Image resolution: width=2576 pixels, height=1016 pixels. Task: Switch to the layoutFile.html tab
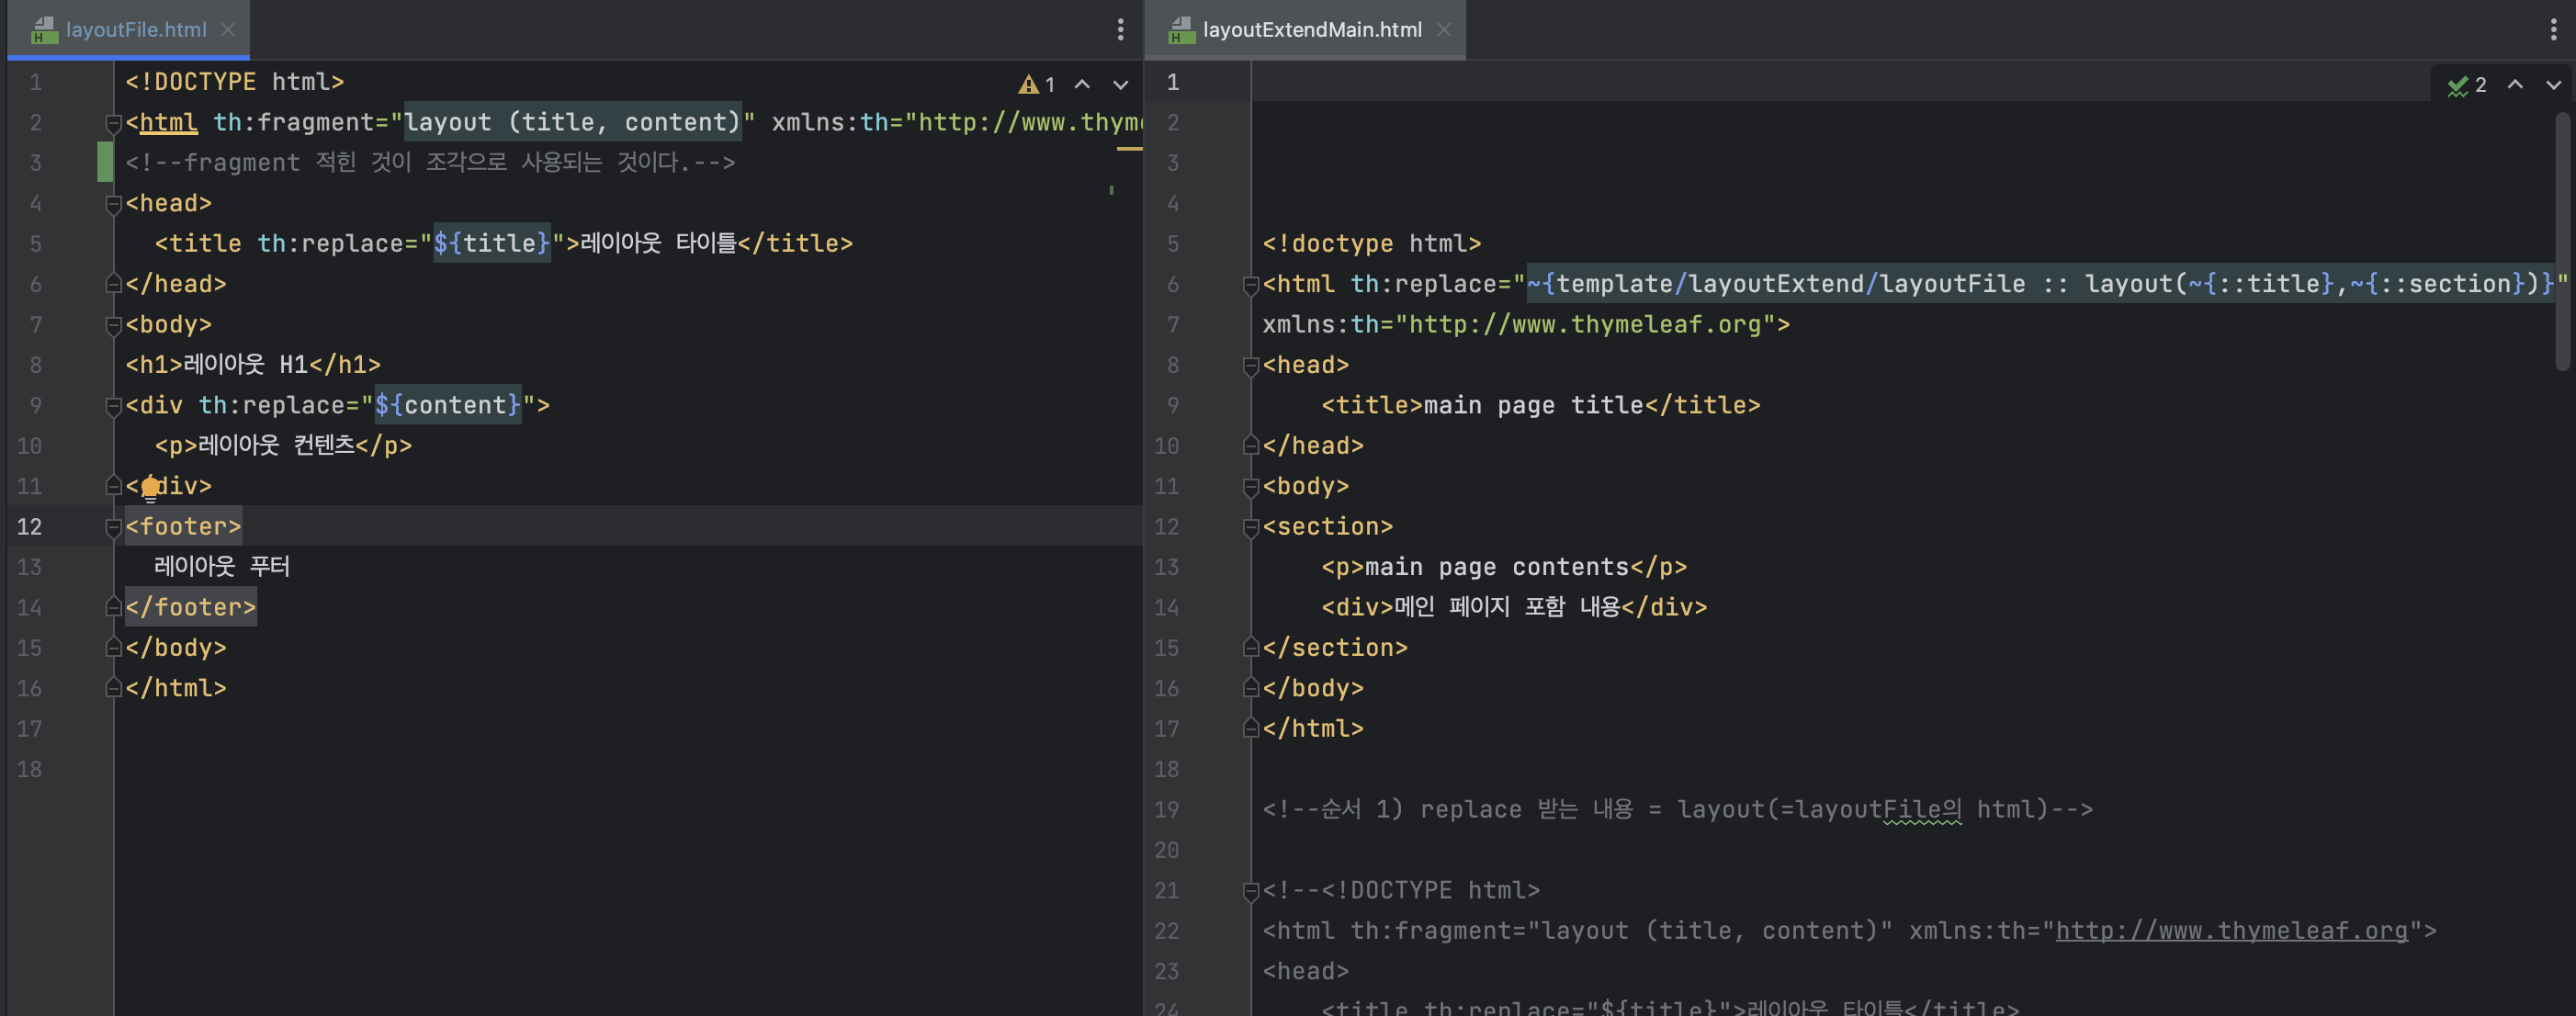[135, 30]
